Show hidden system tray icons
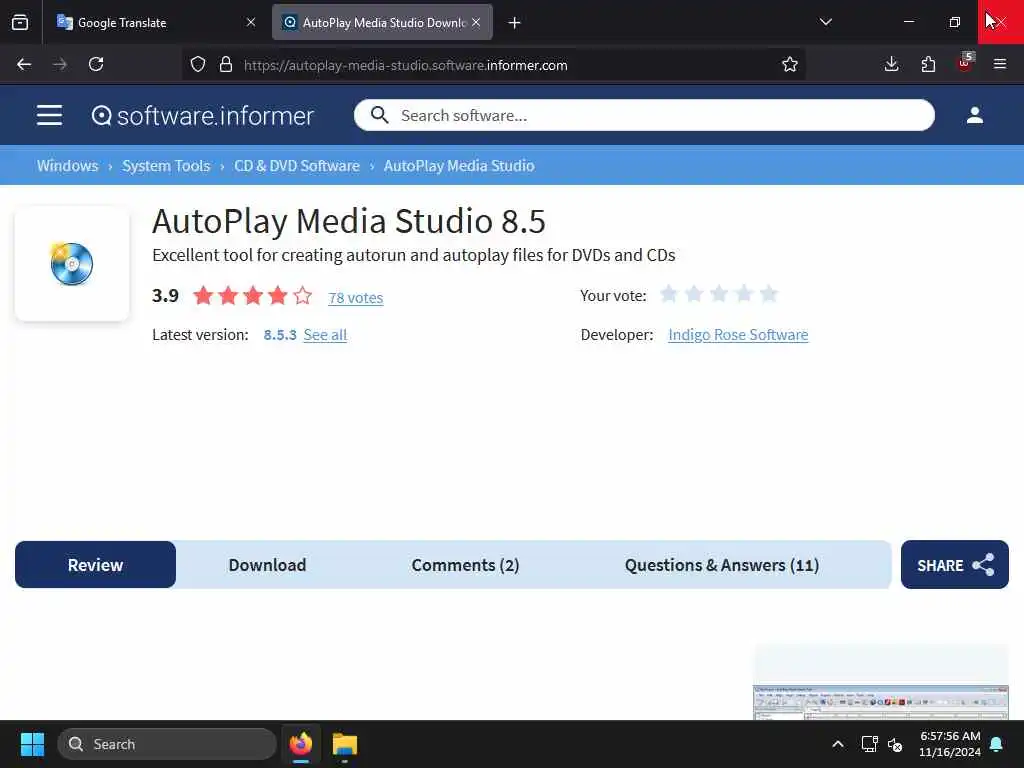 coord(838,744)
